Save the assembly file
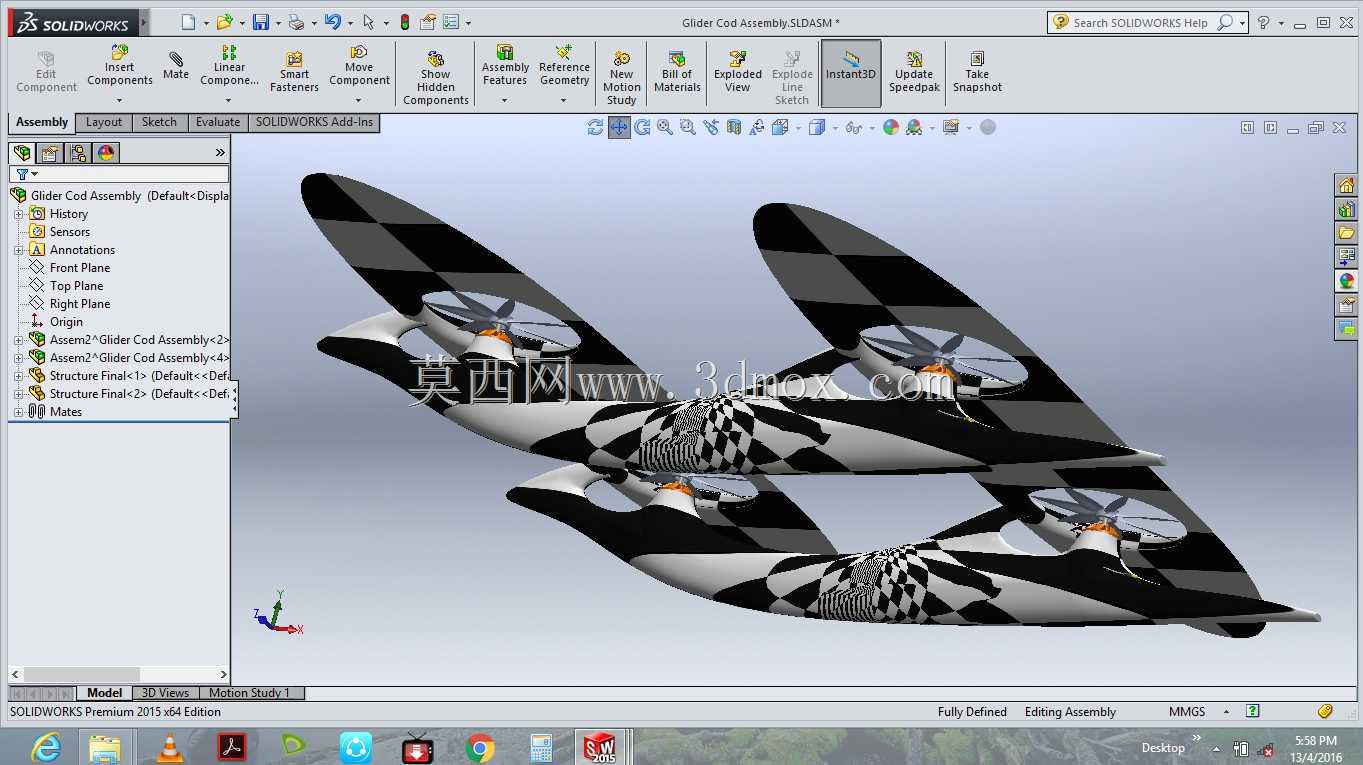Screen dimensions: 1363x765 click(260, 22)
